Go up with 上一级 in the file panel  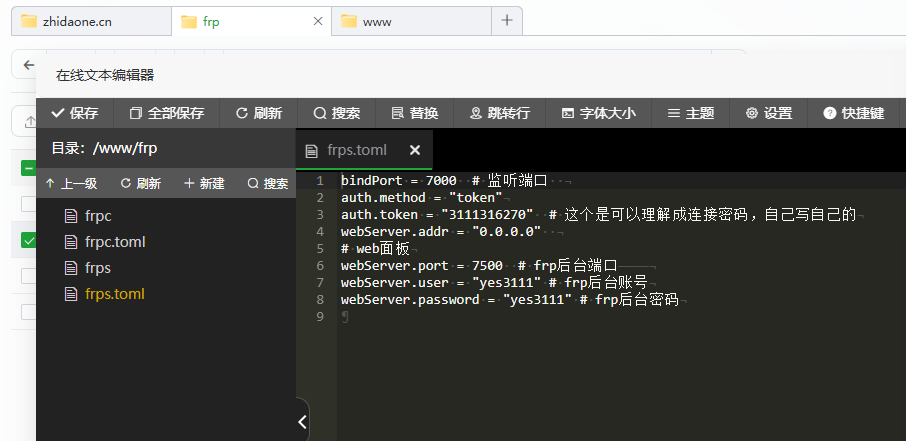(x=71, y=184)
